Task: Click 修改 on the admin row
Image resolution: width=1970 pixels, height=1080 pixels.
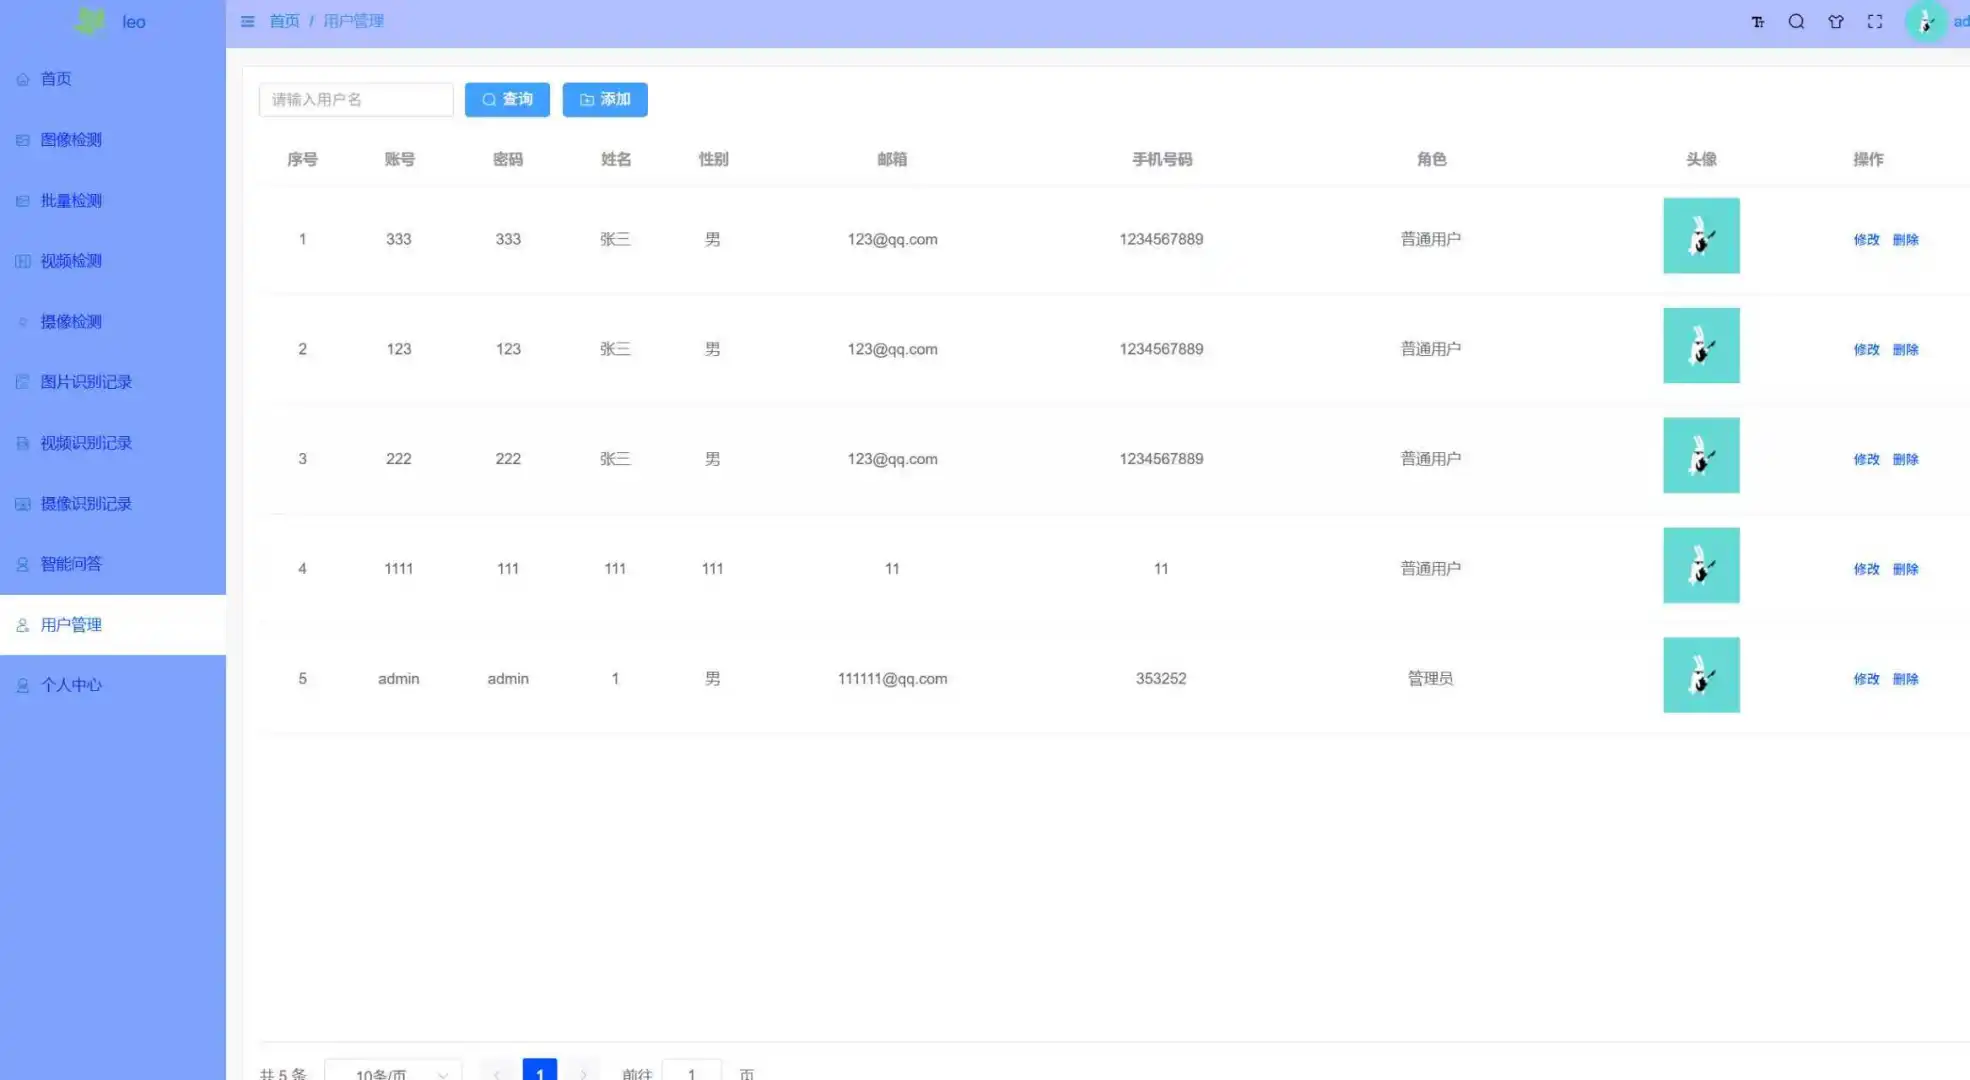Action: click(x=1866, y=678)
